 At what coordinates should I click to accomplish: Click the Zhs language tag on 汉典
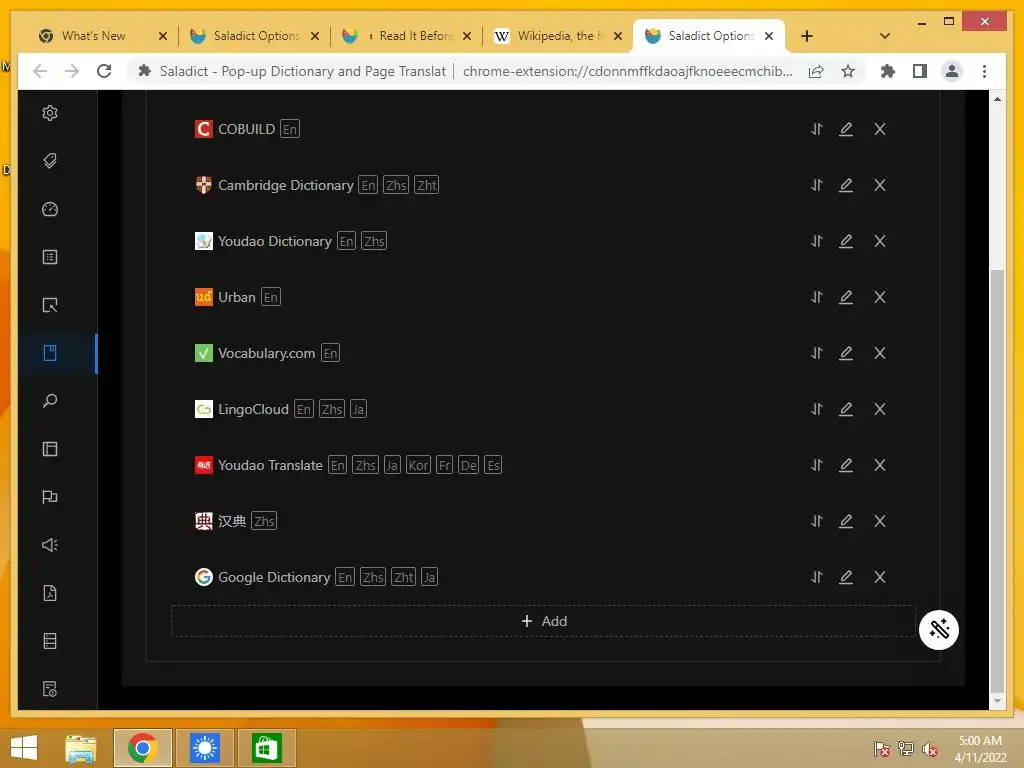[x=264, y=521]
